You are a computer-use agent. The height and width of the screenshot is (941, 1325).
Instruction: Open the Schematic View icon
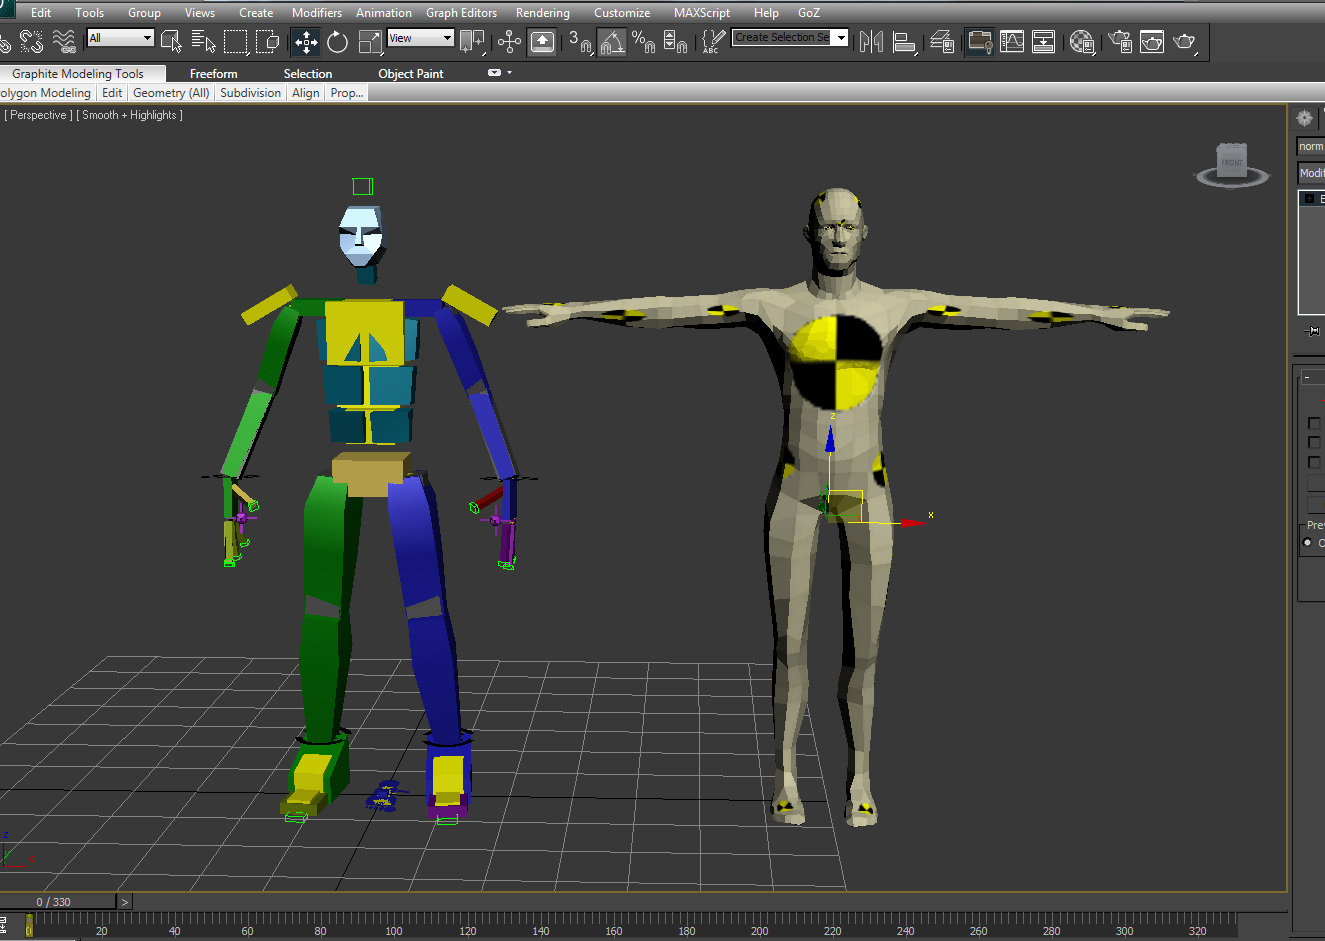[x=1043, y=42]
